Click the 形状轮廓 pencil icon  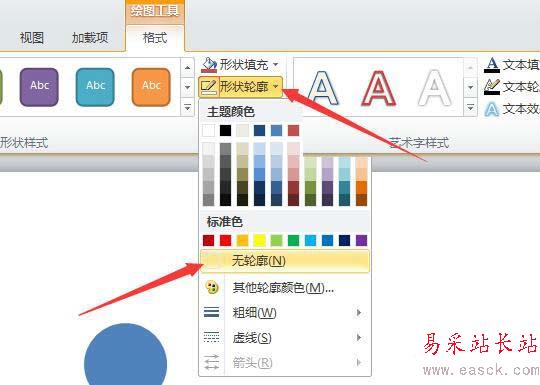coord(208,87)
